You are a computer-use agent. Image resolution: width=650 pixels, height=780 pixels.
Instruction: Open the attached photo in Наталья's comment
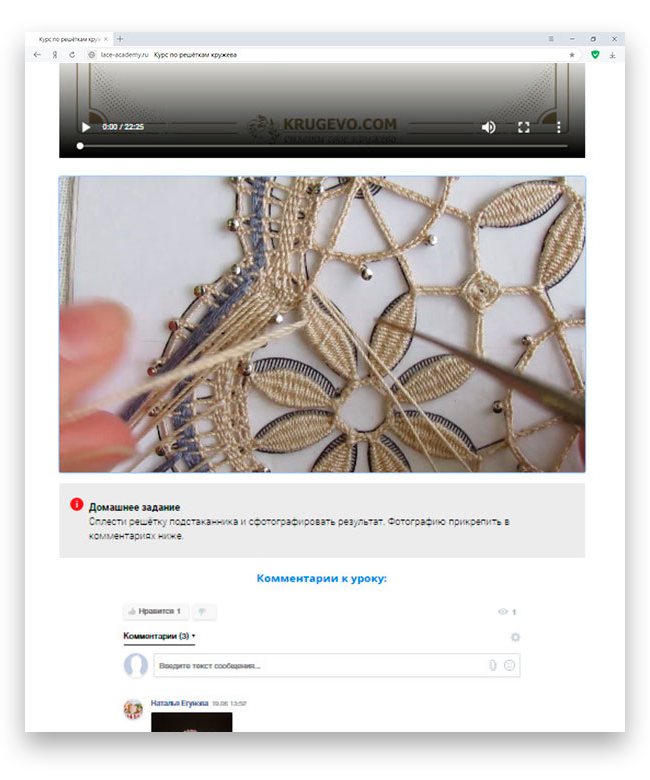point(191,722)
